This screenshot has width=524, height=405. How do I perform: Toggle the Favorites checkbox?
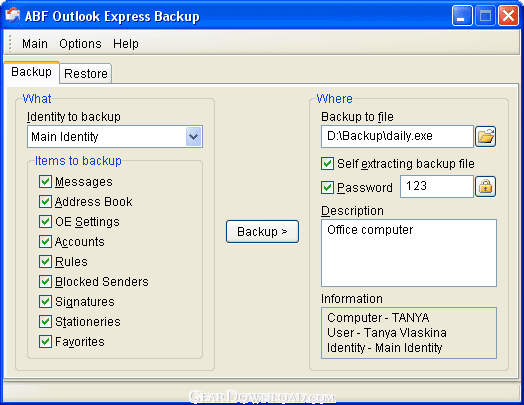coord(45,342)
